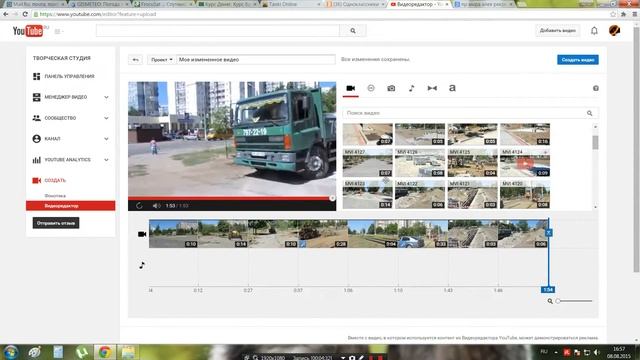The width and height of the screenshot is (640, 360).
Task: Open the Windows Start menu
Action: pyautogui.click(x=11, y=352)
